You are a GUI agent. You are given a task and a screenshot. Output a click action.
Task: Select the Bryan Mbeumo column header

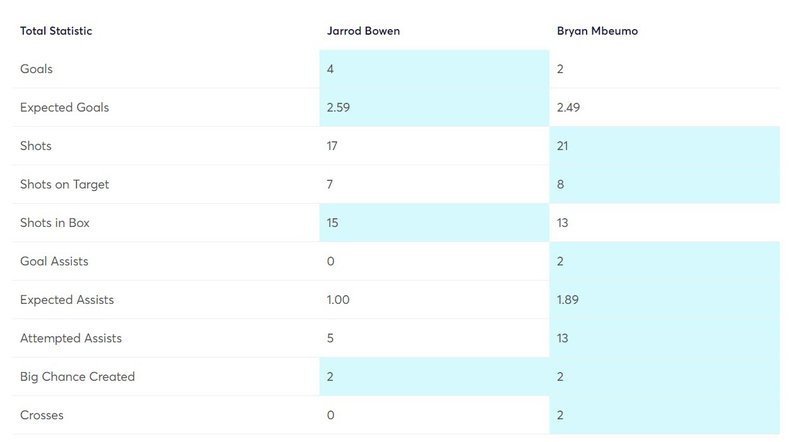(597, 31)
